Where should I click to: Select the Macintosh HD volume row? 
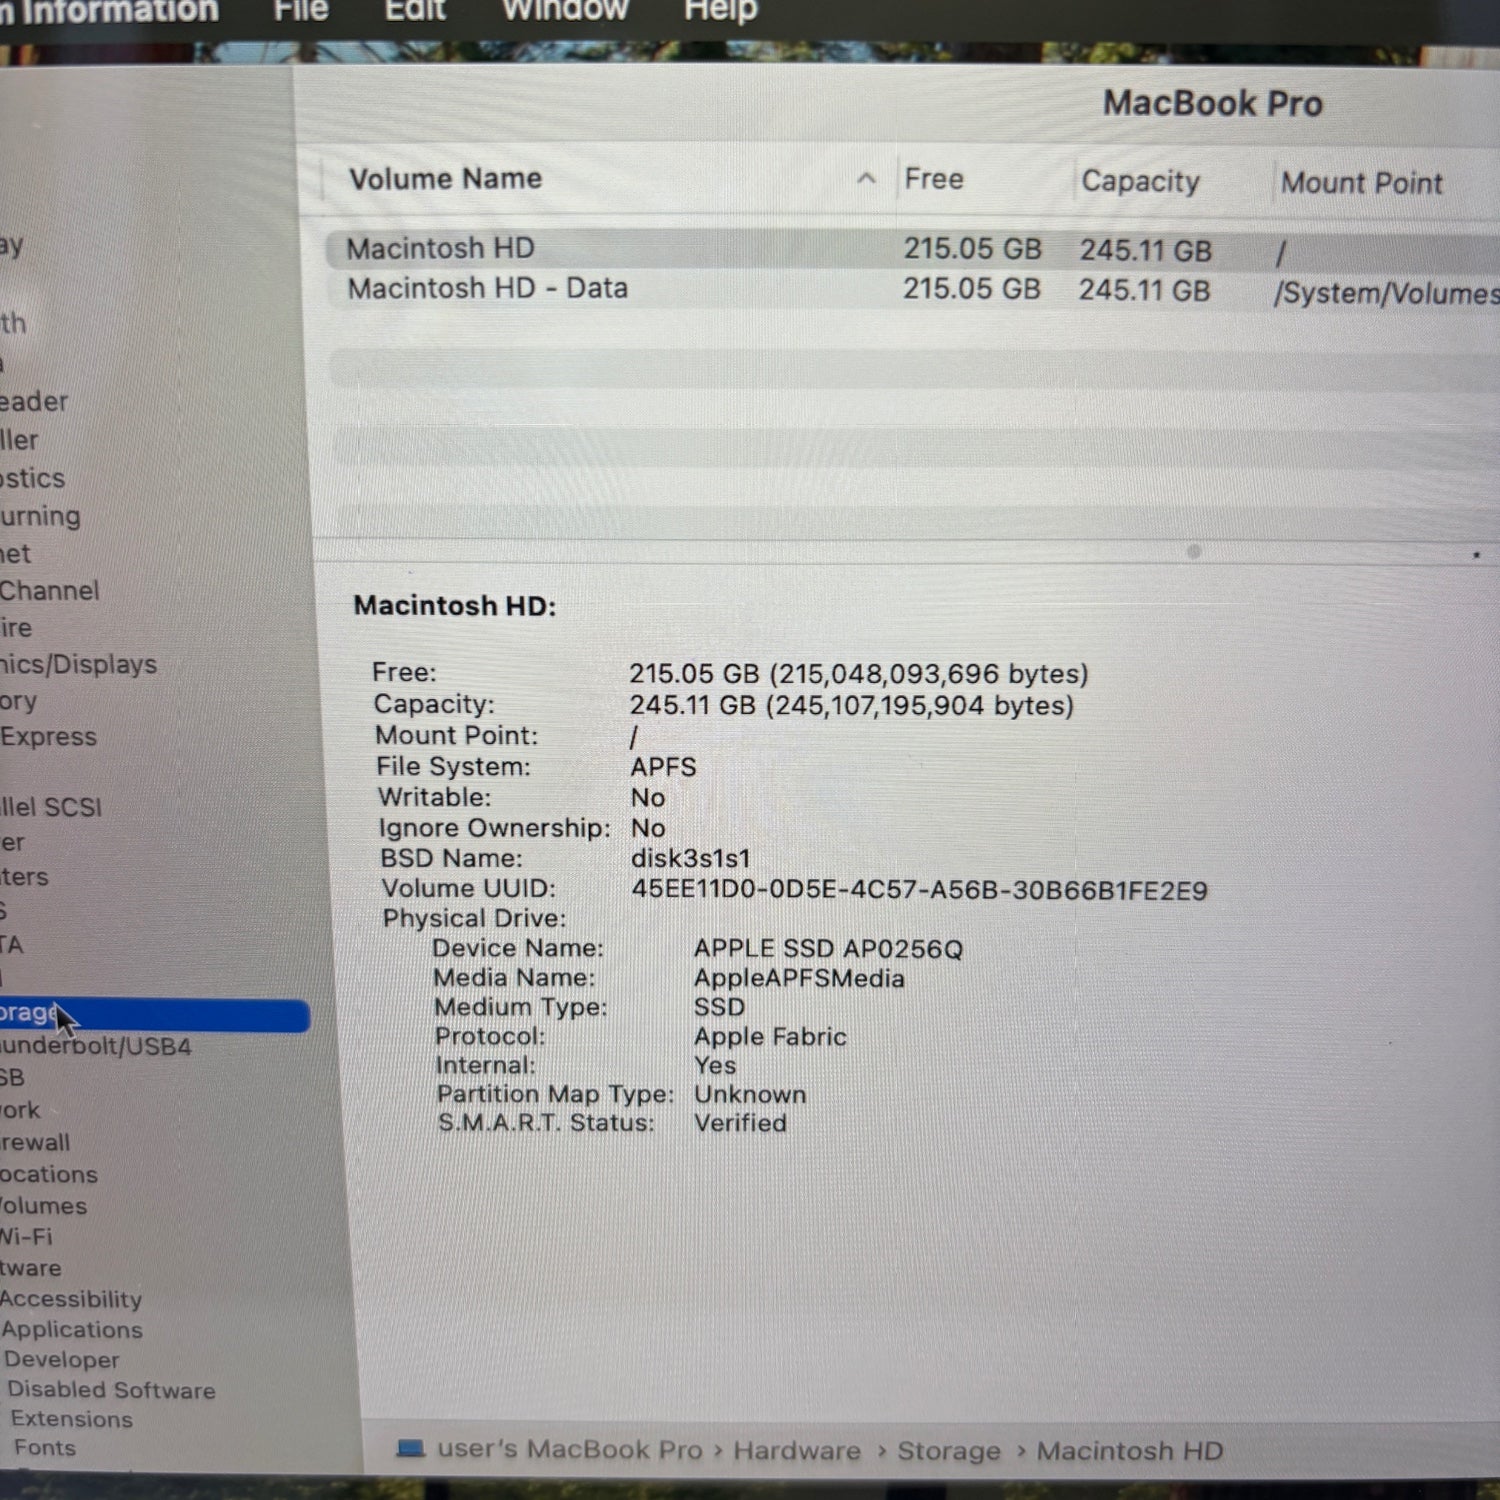912,249
